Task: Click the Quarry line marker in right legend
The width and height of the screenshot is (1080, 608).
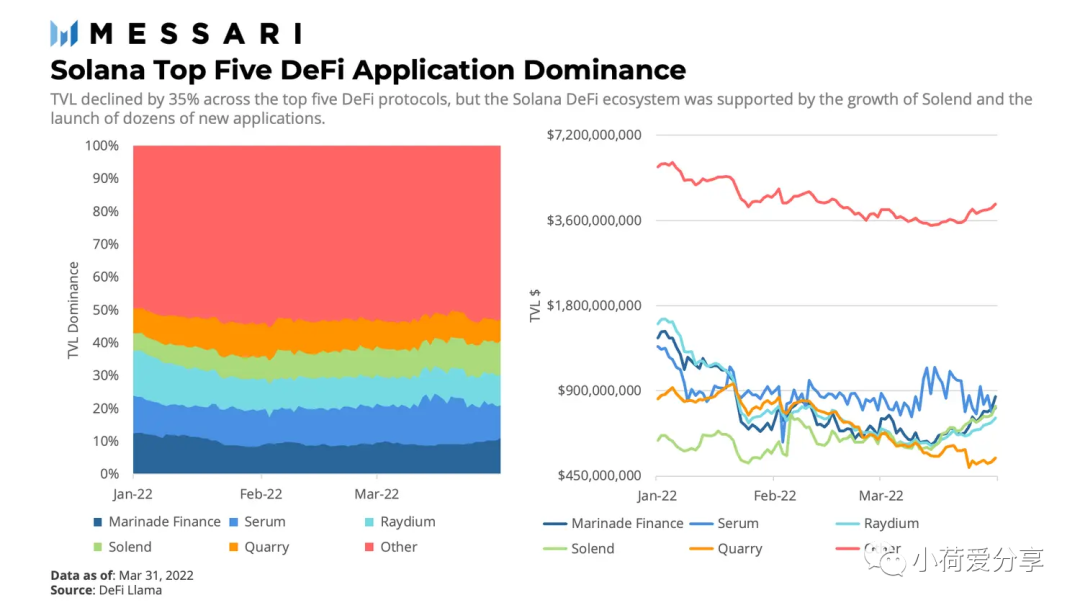Action: [701, 549]
